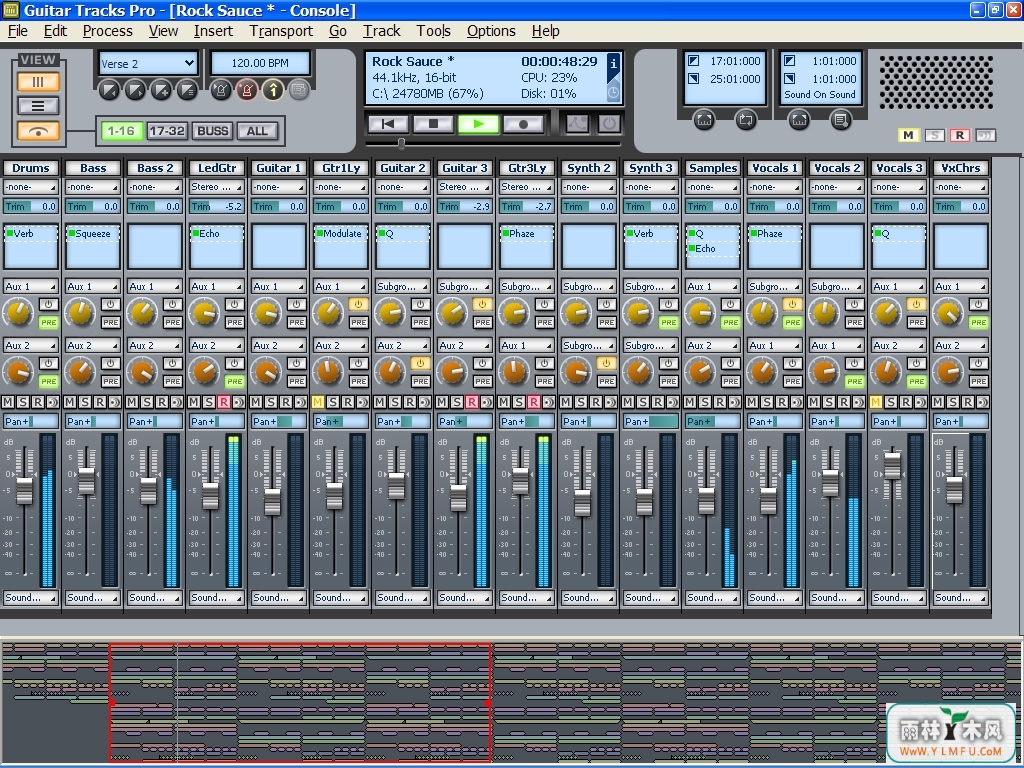1024x768 pixels.
Task: Set loop points to selection
Action: (x=704, y=120)
